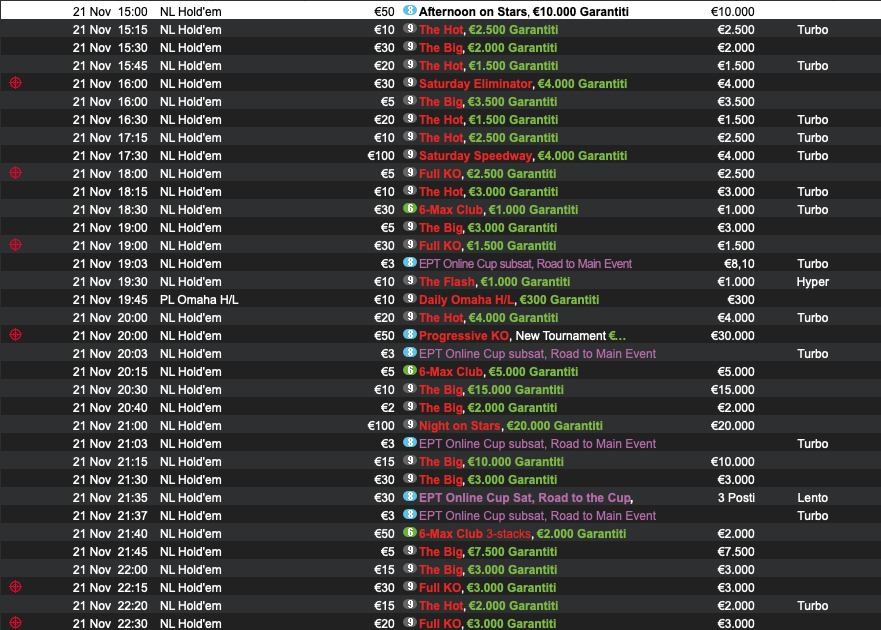The height and width of the screenshot is (630, 881).
Task: Click the €2 buy-in at 20:40
Action: [x=388, y=407]
